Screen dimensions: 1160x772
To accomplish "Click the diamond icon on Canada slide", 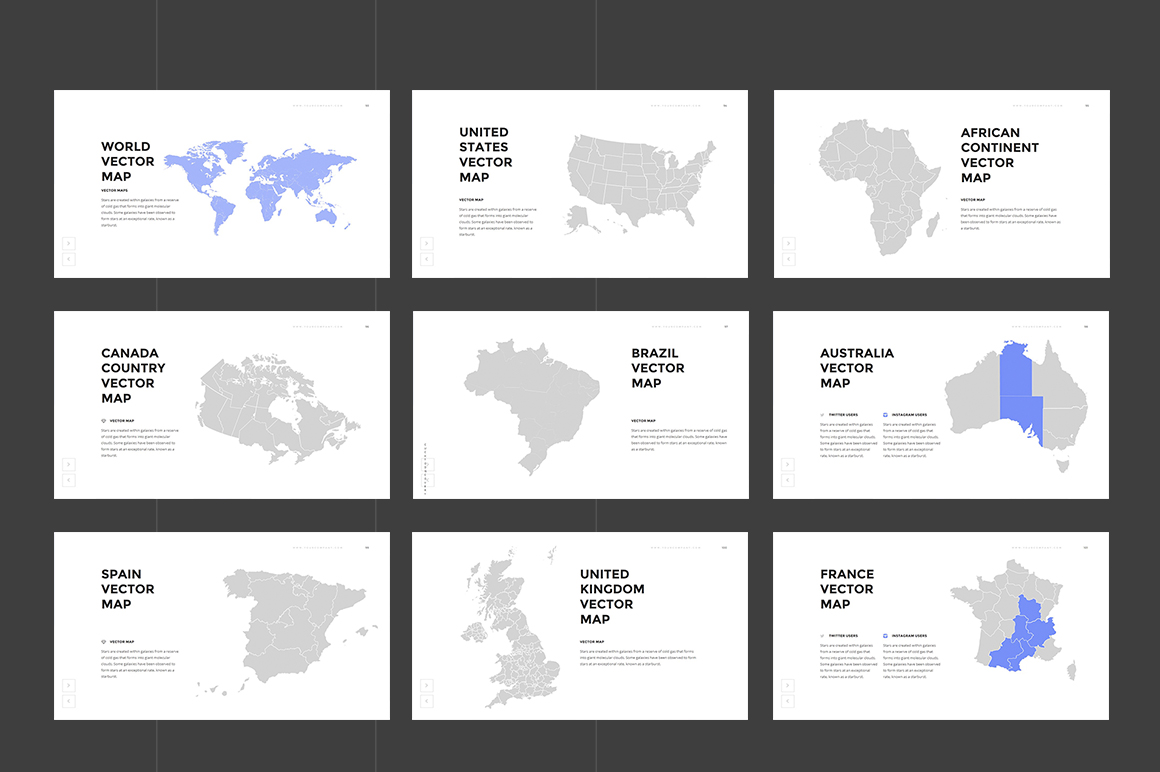I will pos(104,421).
